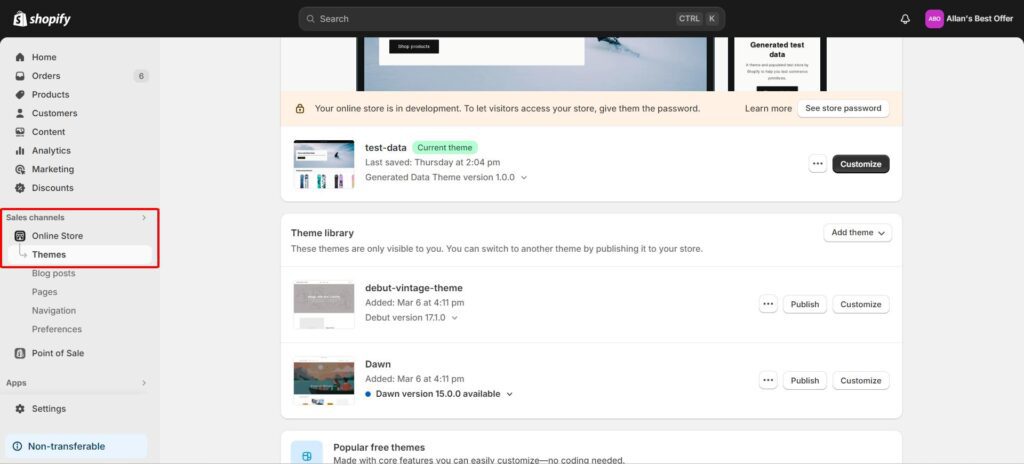Screen dimensions: 1024x464
Task: Select Blog posts in sidebar
Action: 53,273
